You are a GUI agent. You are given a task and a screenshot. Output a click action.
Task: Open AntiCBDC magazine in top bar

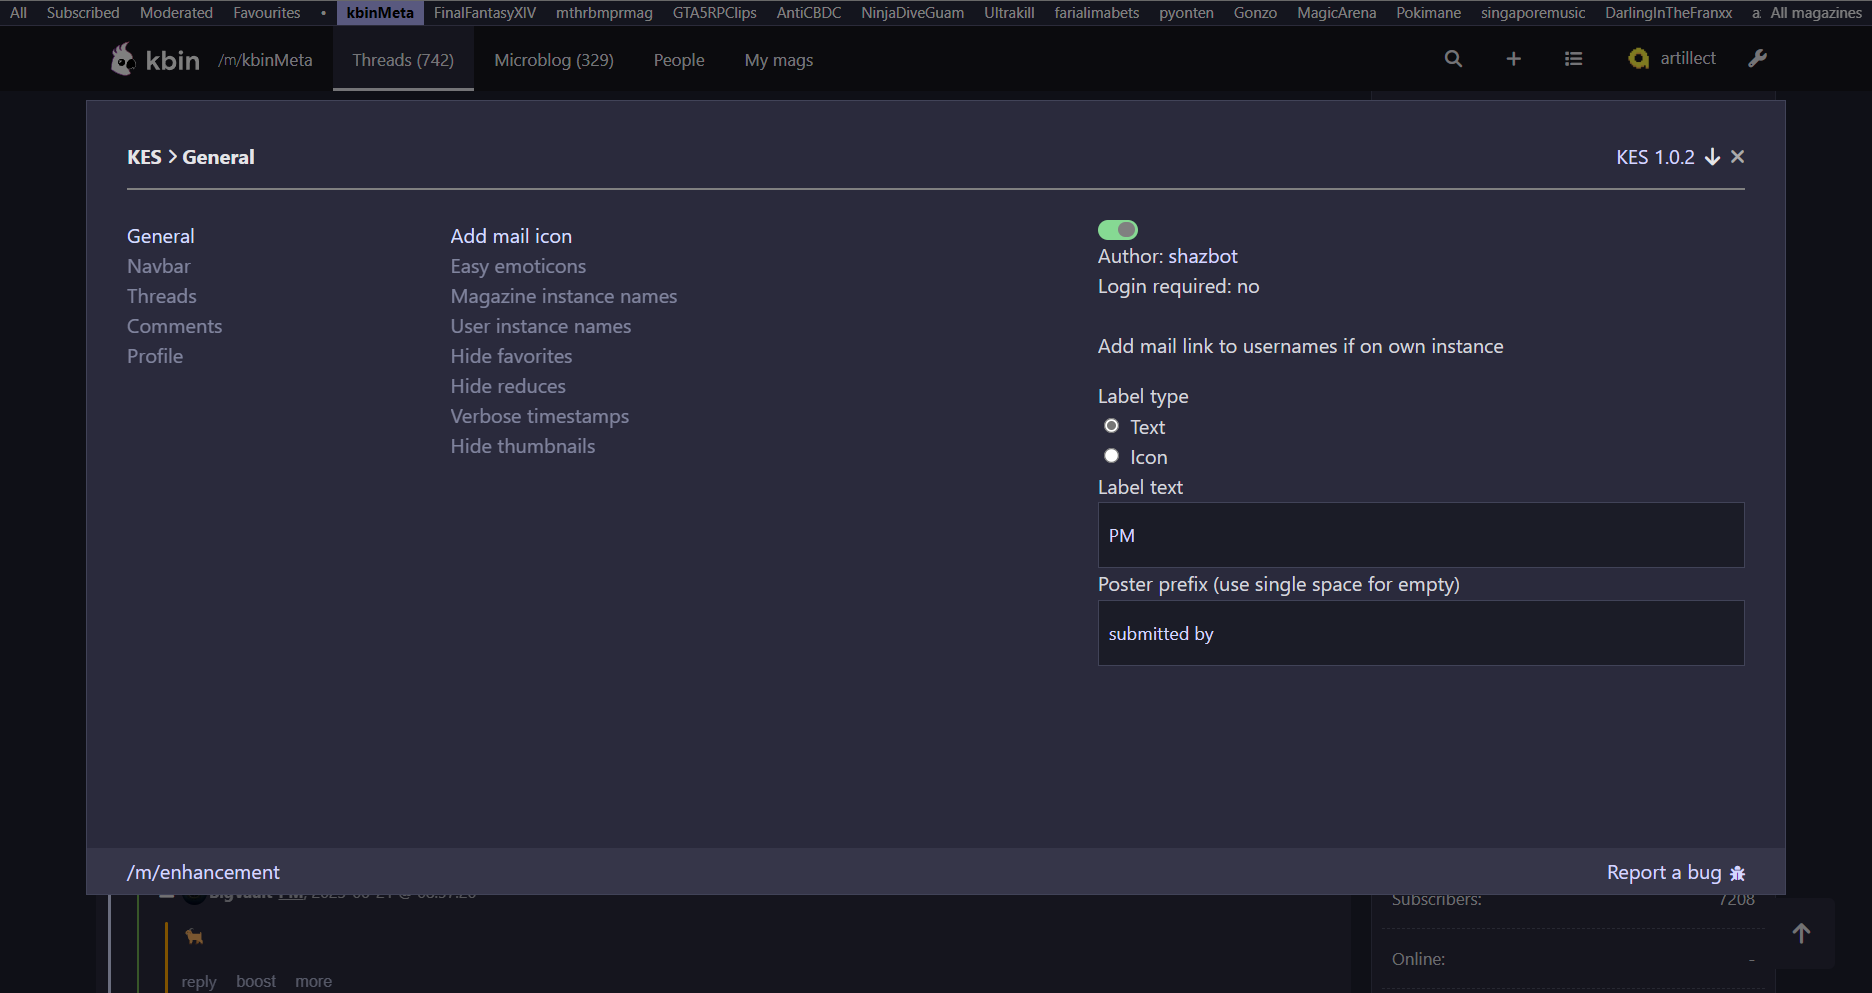coord(809,13)
